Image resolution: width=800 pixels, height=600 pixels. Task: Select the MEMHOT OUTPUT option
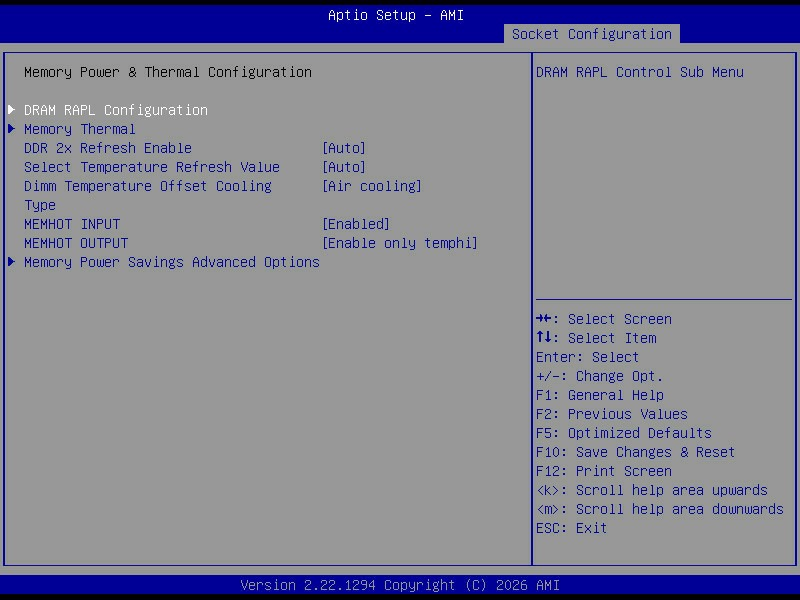76,243
